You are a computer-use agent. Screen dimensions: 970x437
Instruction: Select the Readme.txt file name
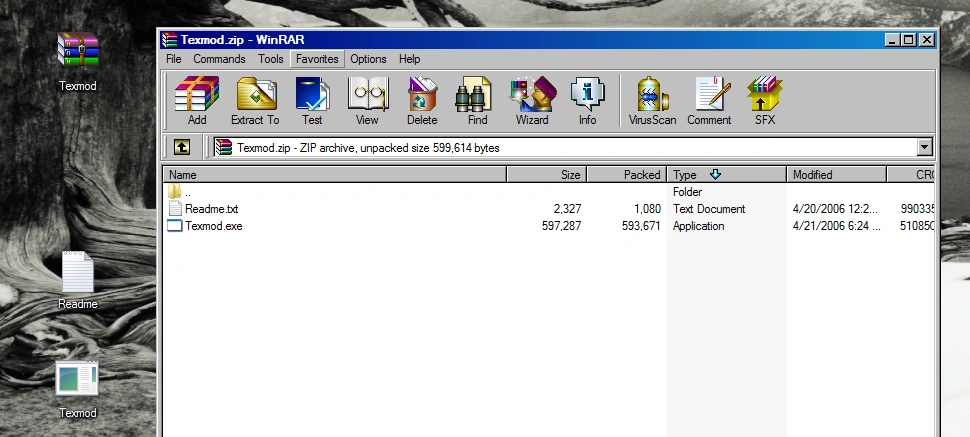[x=212, y=209]
